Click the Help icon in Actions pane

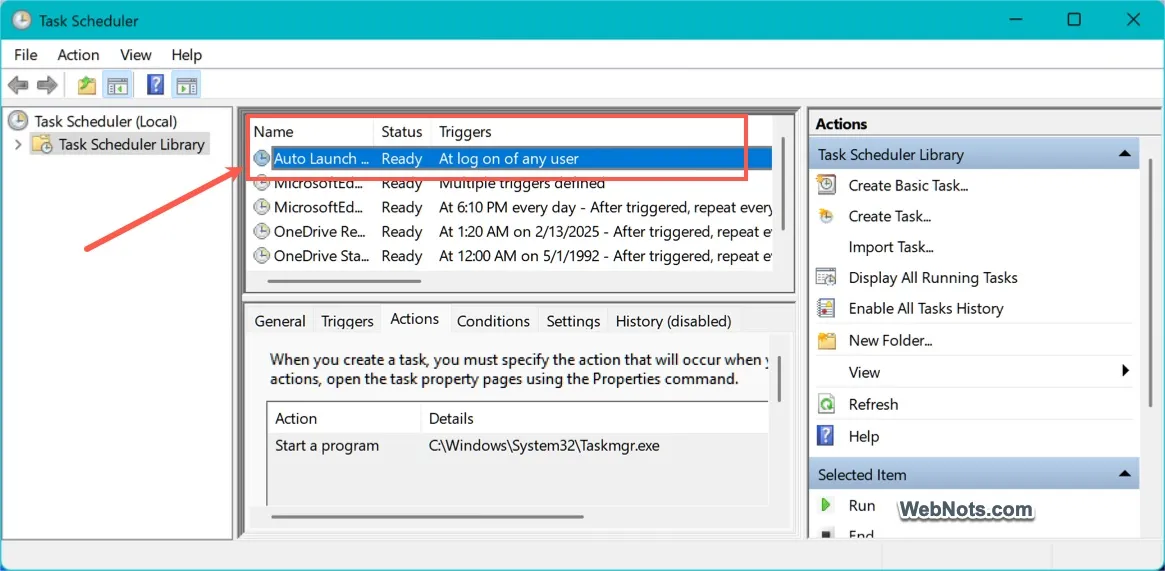(825, 436)
